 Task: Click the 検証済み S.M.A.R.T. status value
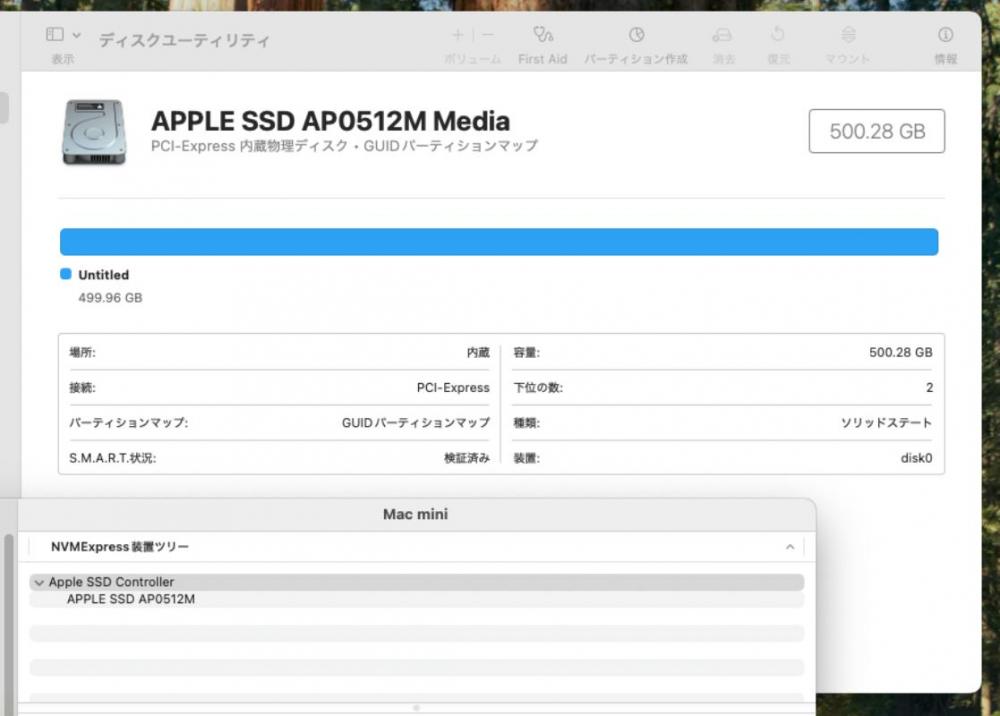coord(467,458)
